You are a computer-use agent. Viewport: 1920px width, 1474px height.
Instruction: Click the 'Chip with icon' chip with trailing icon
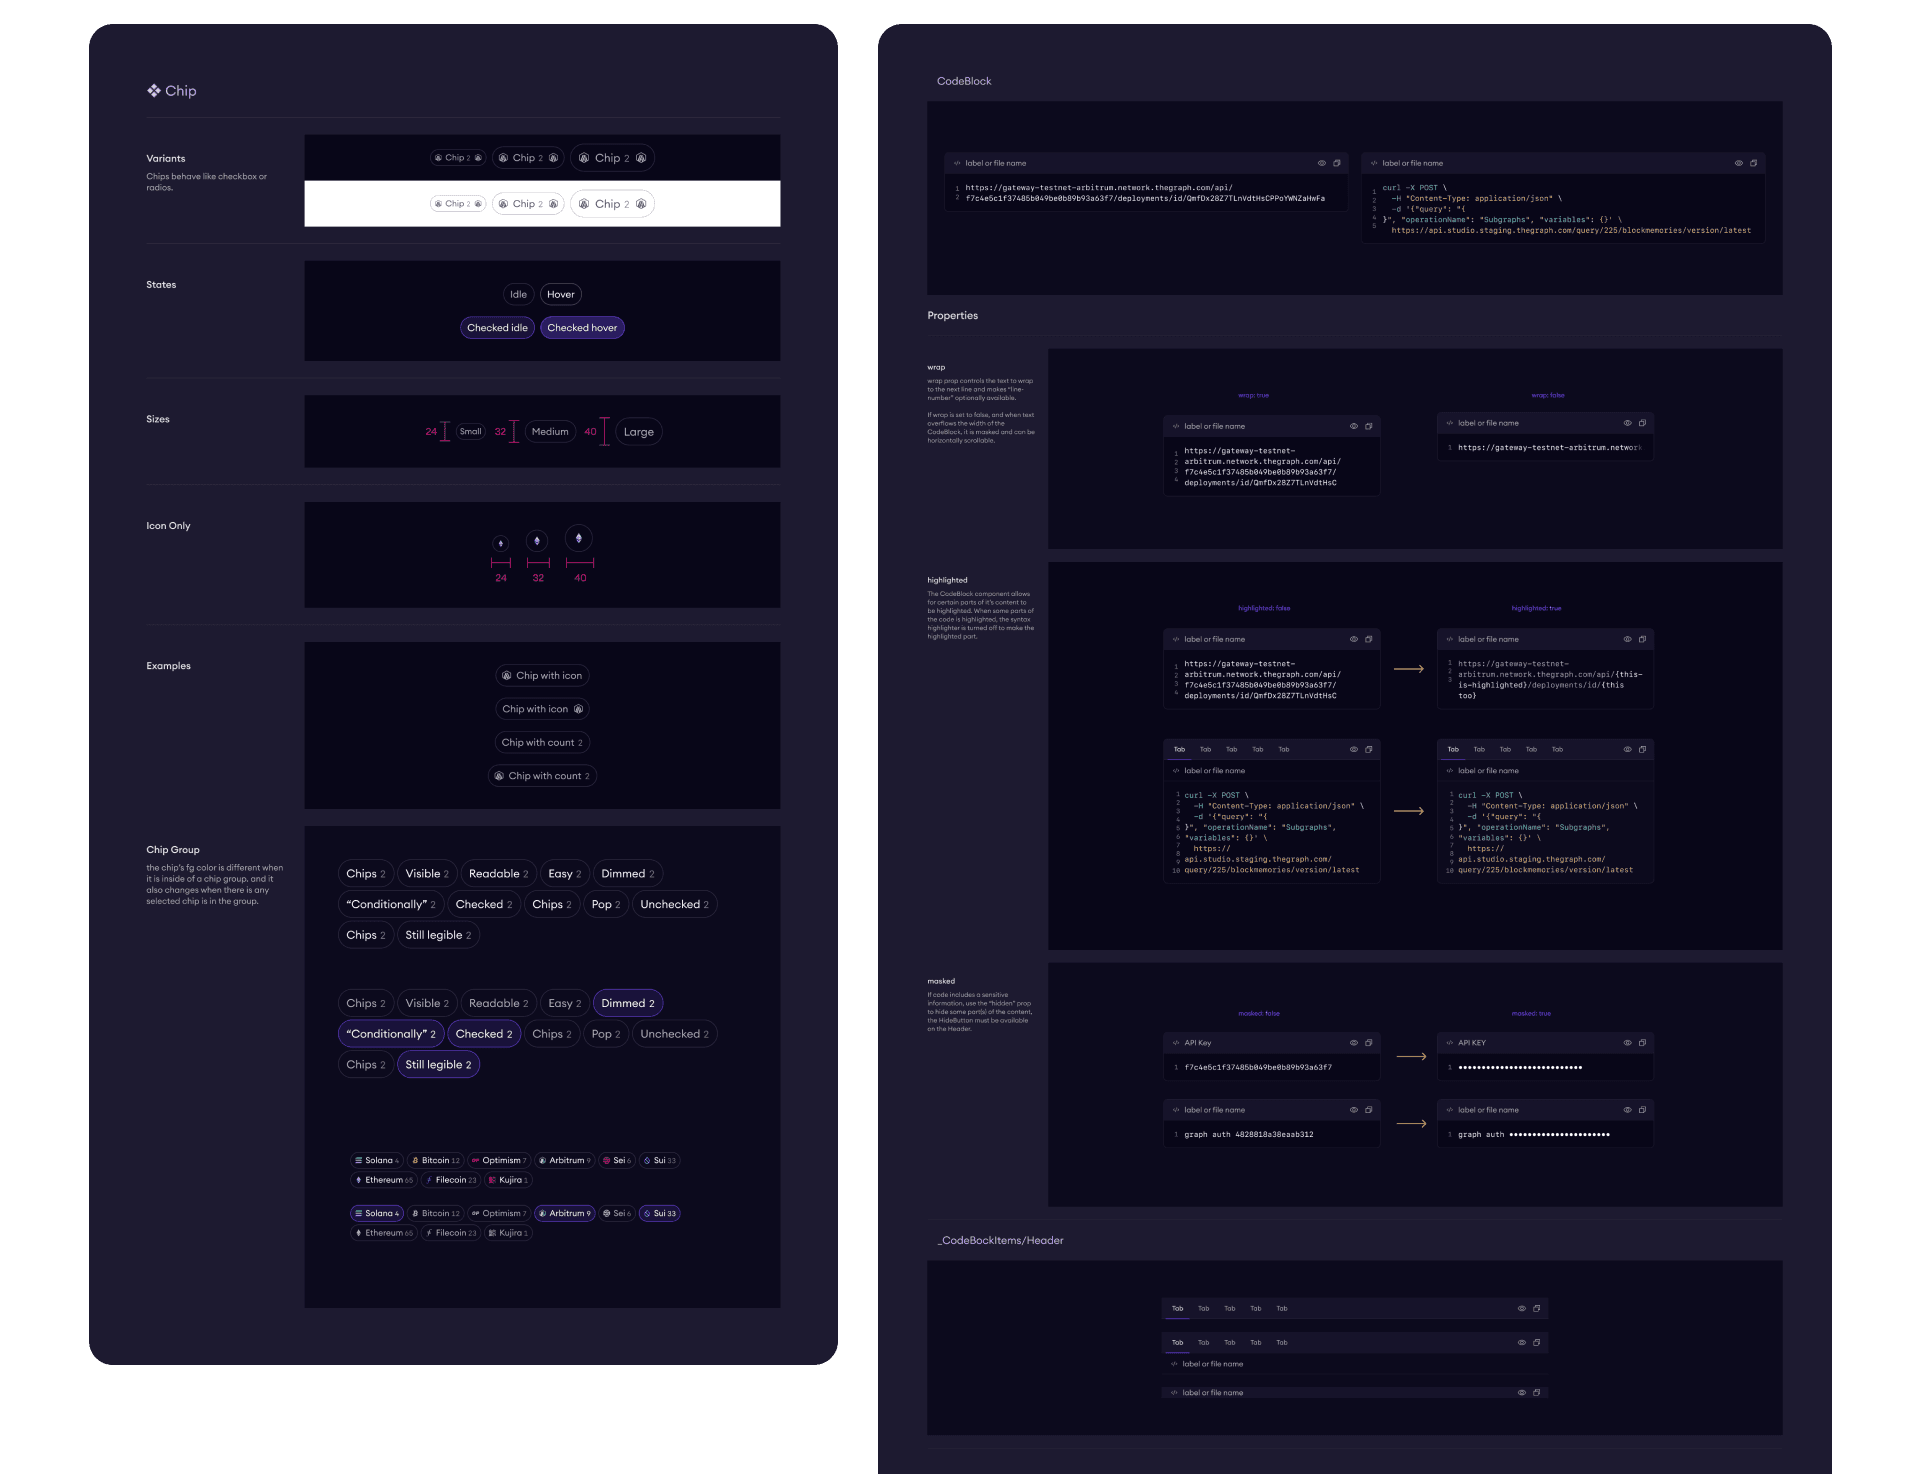[542, 709]
